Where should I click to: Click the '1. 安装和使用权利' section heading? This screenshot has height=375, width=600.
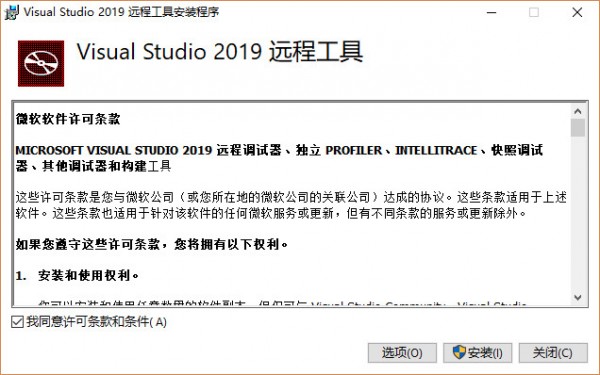[x=77, y=275]
